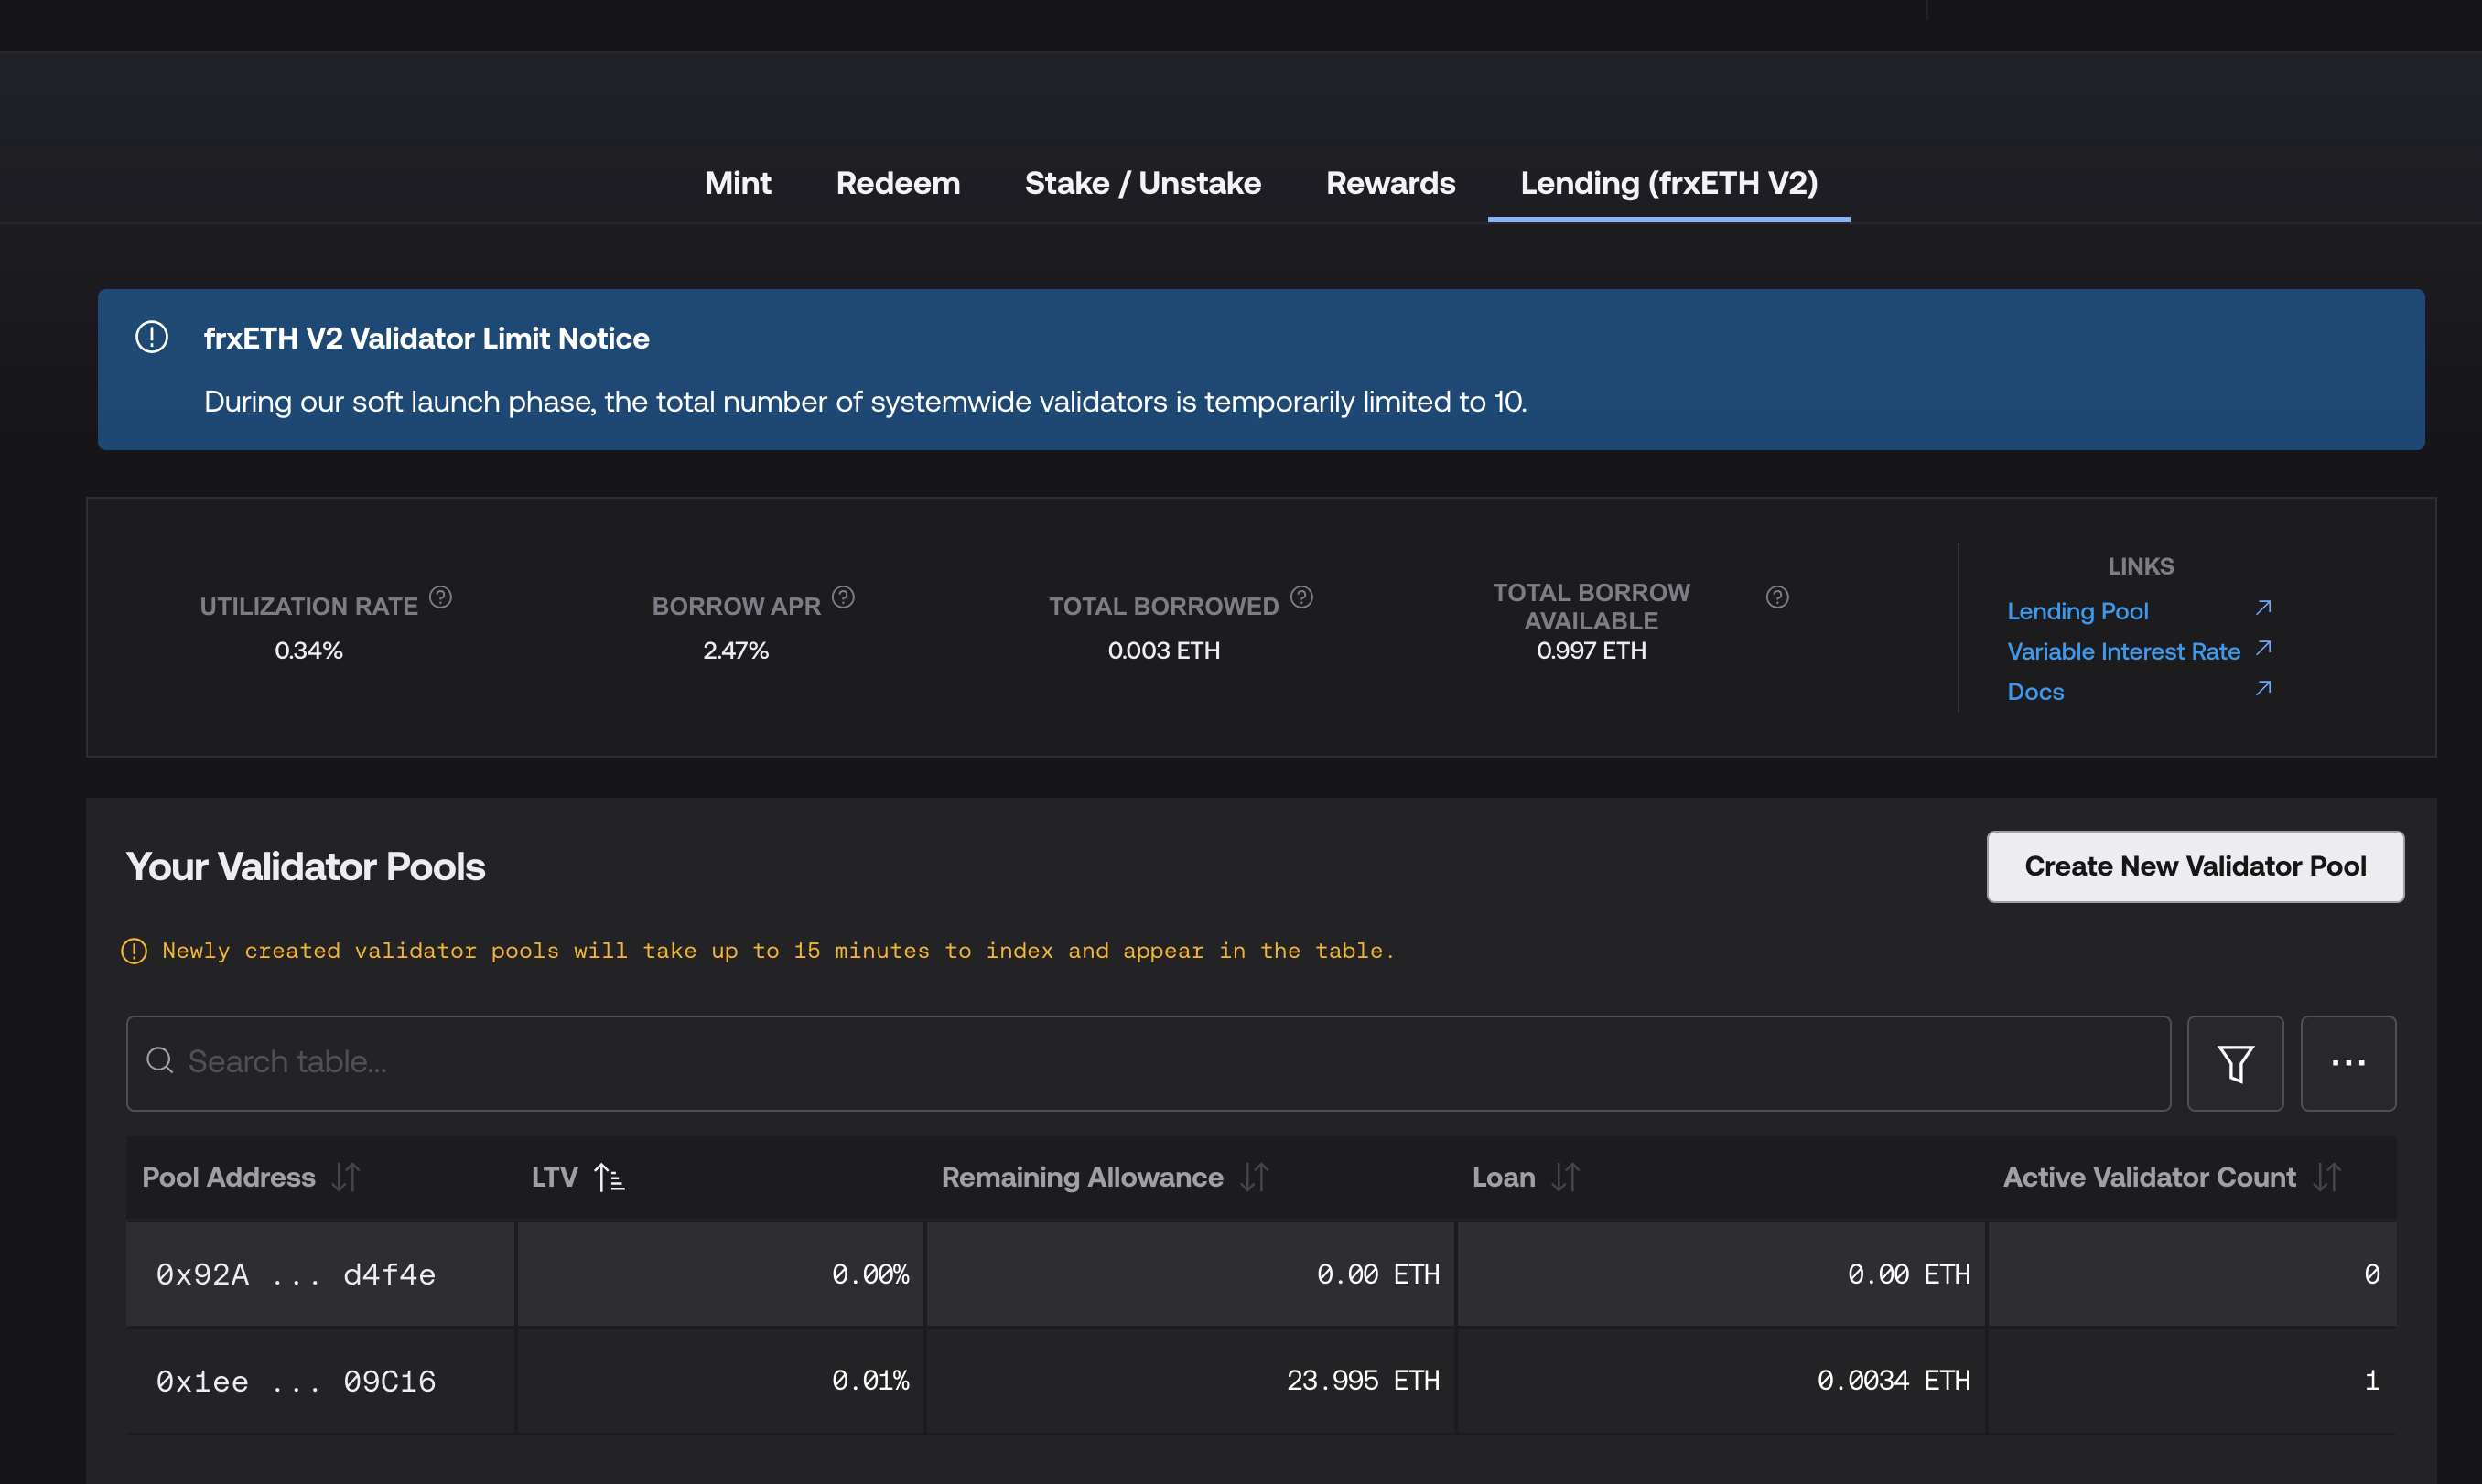Switch to the Mint tab
Screen dimensions: 2482x1484
point(737,183)
